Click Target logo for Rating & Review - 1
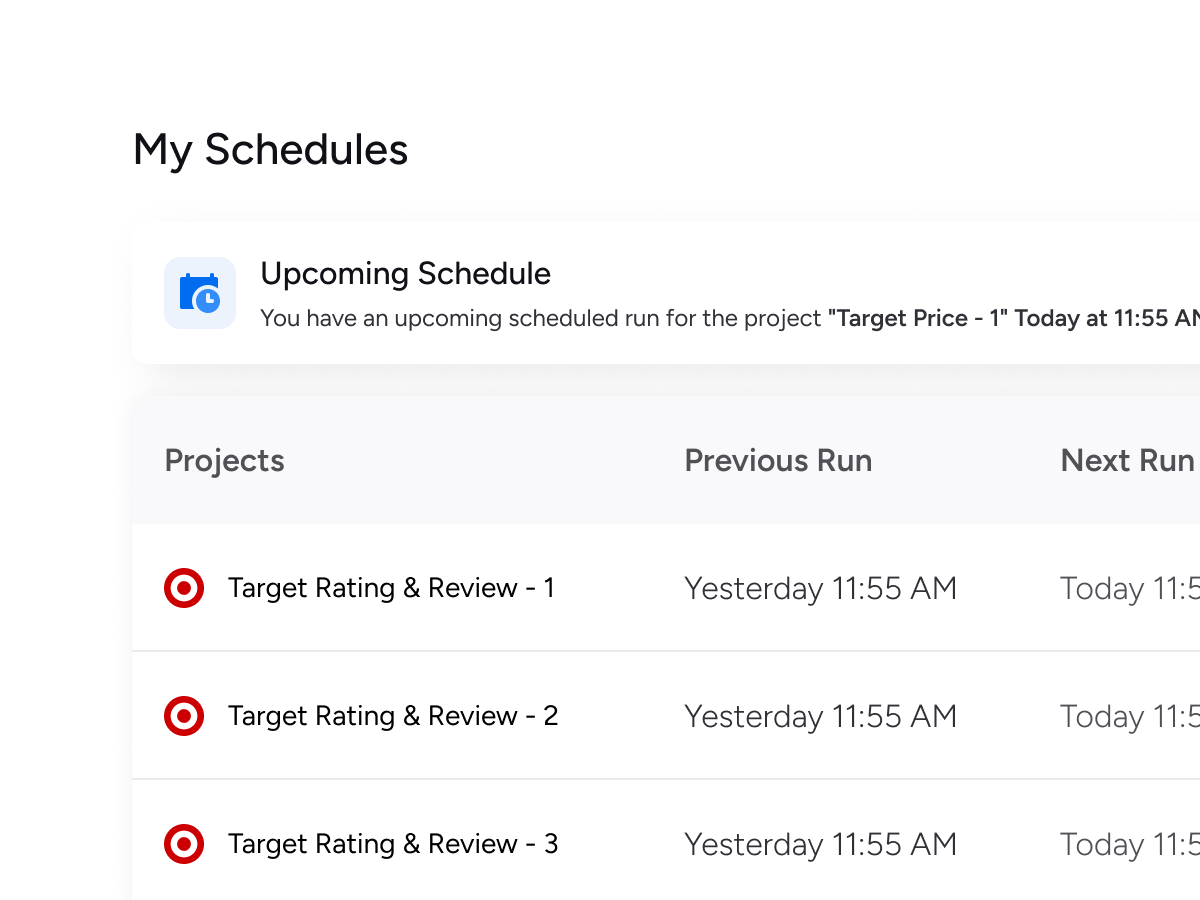The height and width of the screenshot is (900, 1200). tap(184, 588)
